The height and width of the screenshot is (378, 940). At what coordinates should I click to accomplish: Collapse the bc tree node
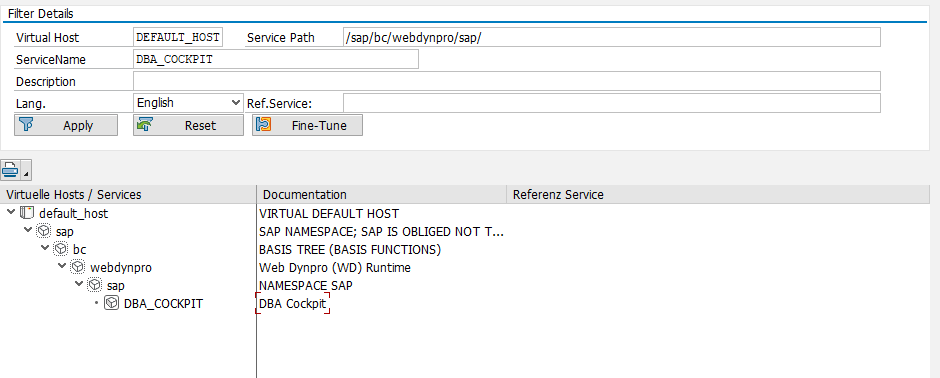click(x=45, y=248)
